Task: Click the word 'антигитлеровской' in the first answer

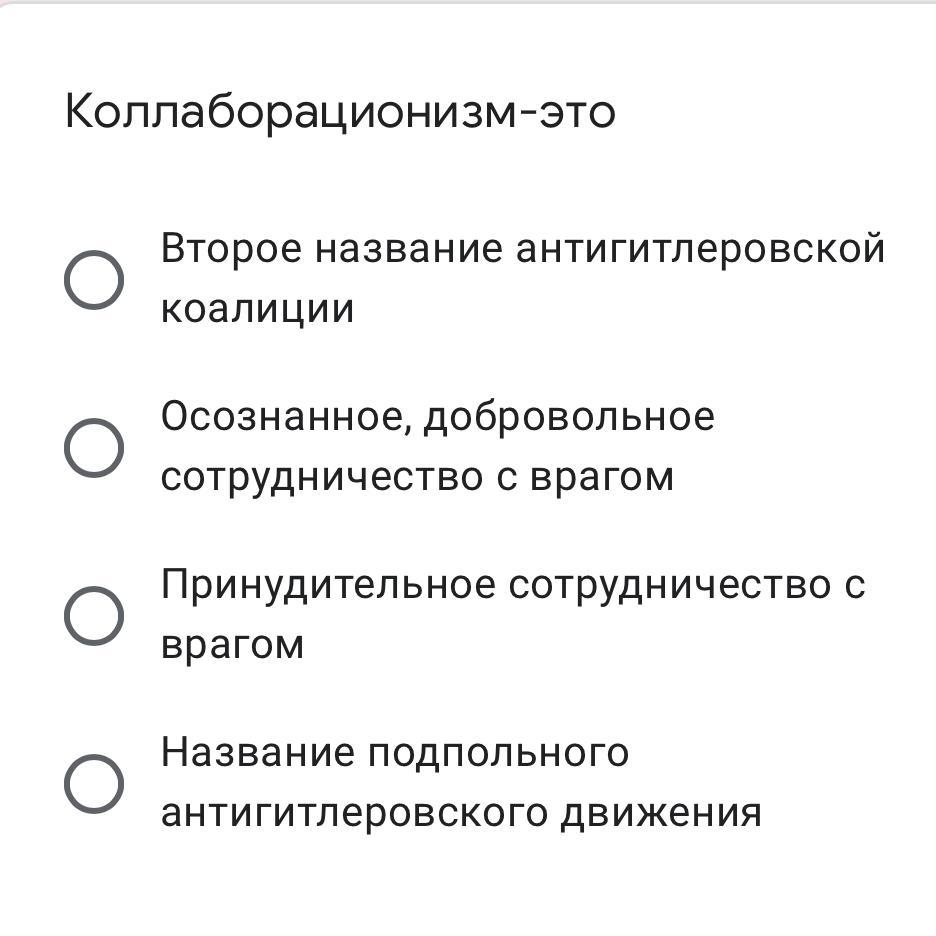Action: tap(700, 249)
